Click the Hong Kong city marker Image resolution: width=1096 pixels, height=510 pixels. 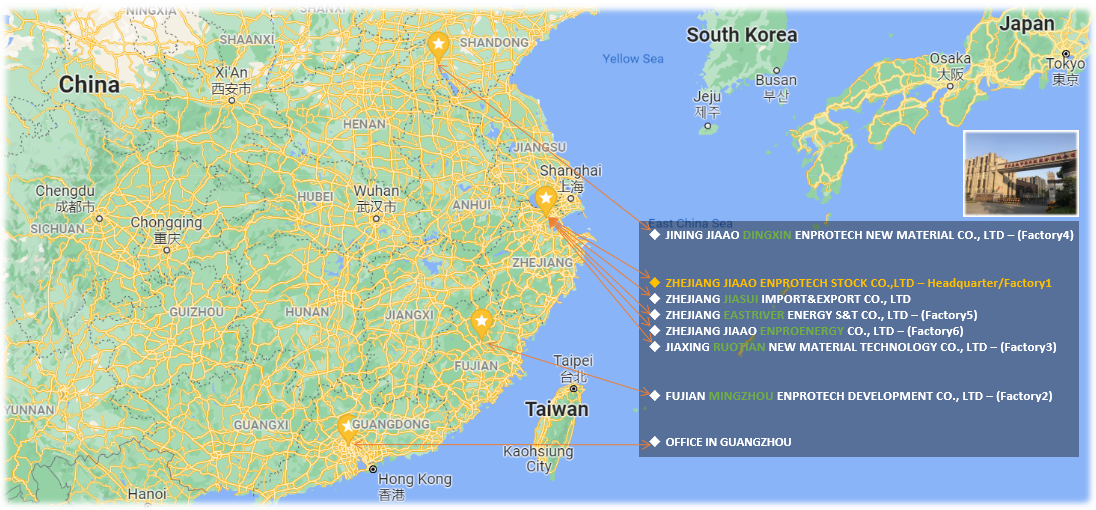coord(373,468)
